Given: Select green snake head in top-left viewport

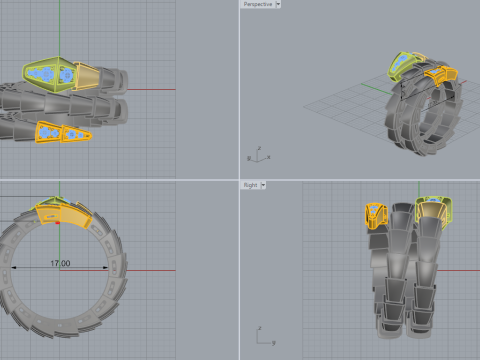Looking at the screenshot, I should tap(49, 74).
